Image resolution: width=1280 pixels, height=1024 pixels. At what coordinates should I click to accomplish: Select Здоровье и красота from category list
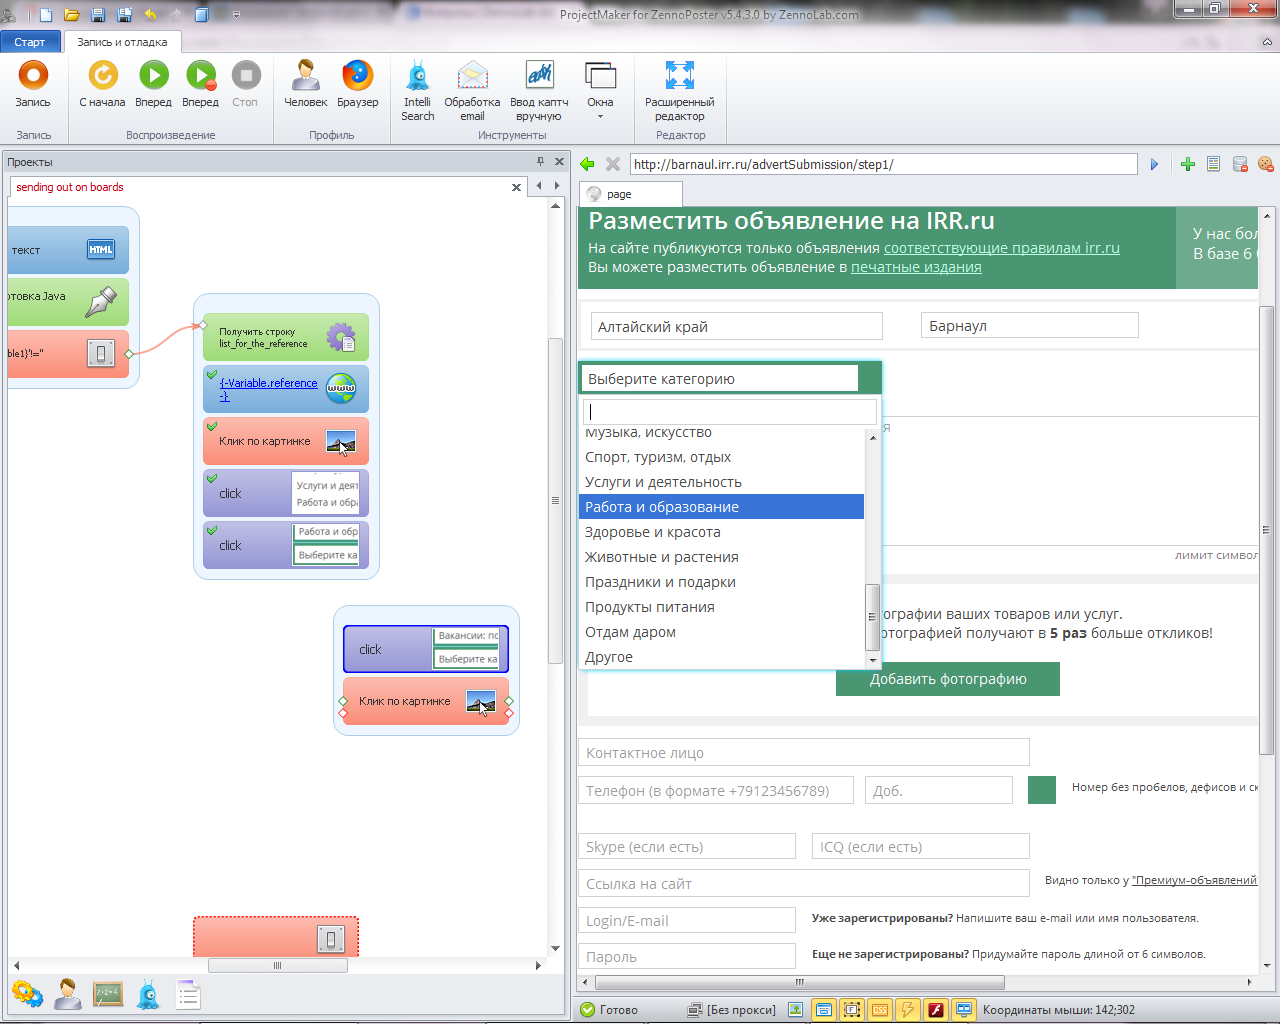[652, 532]
